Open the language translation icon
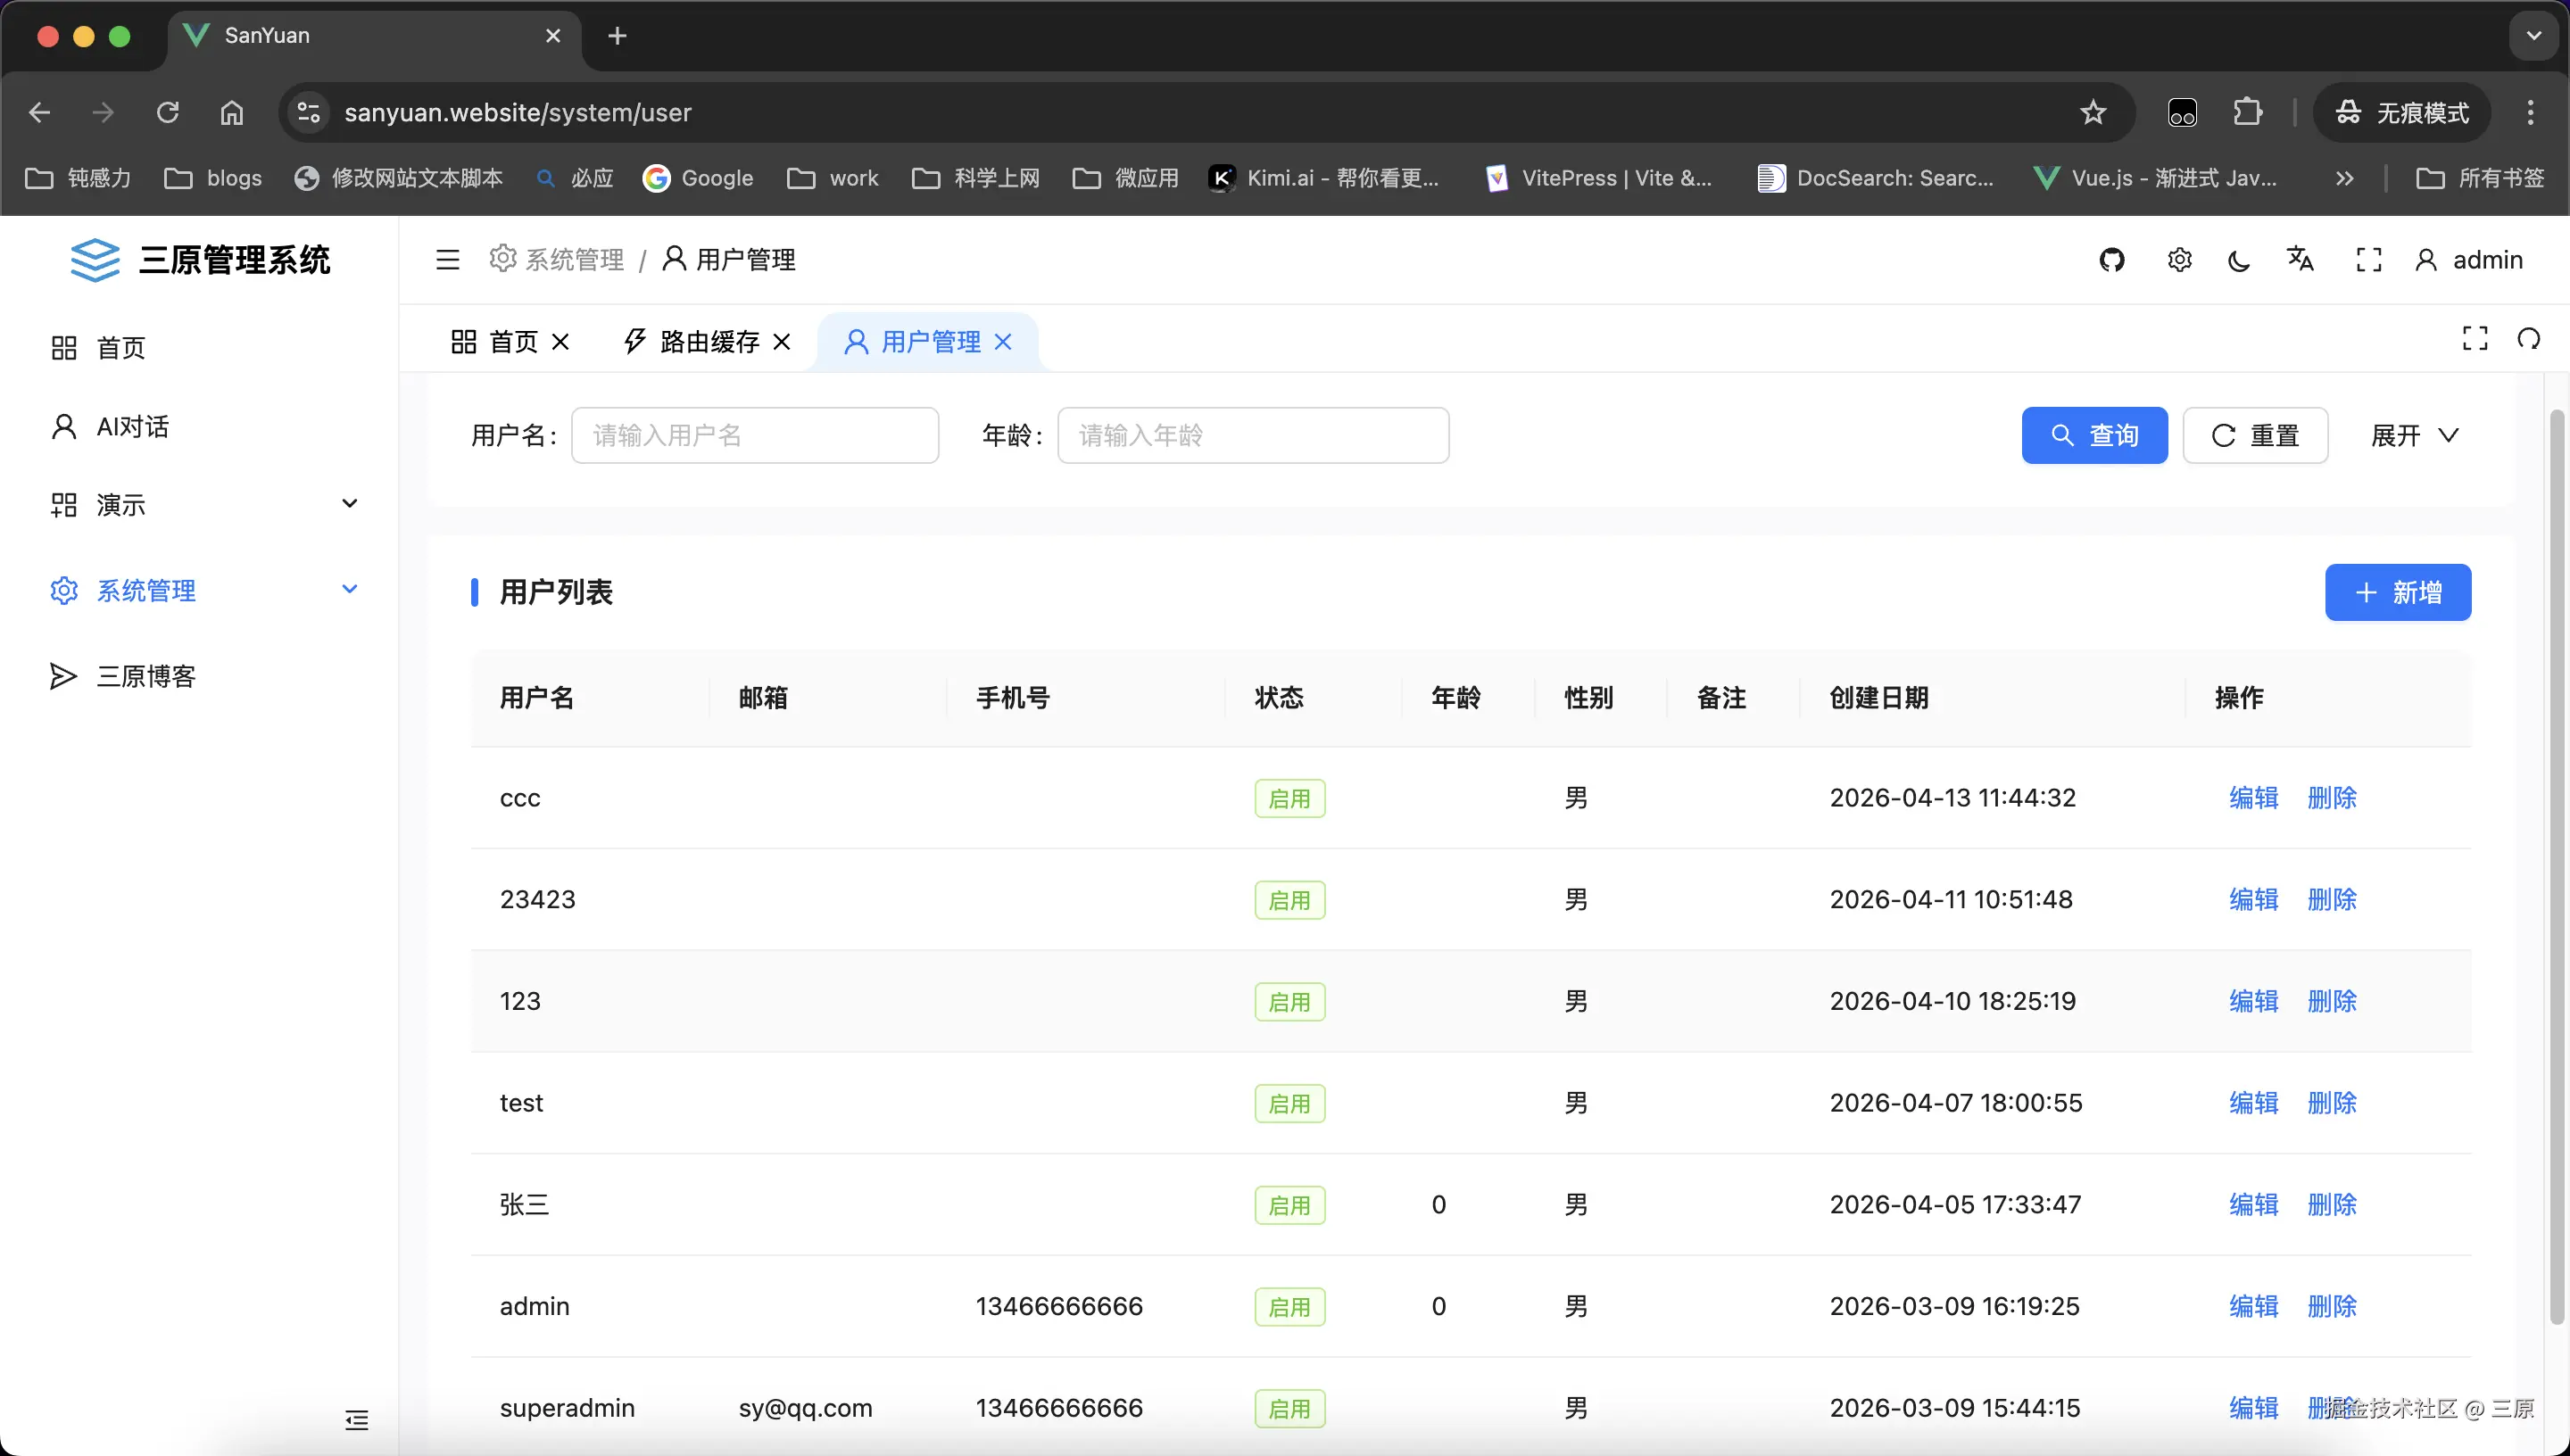Image resolution: width=2570 pixels, height=1456 pixels. coord(2300,259)
